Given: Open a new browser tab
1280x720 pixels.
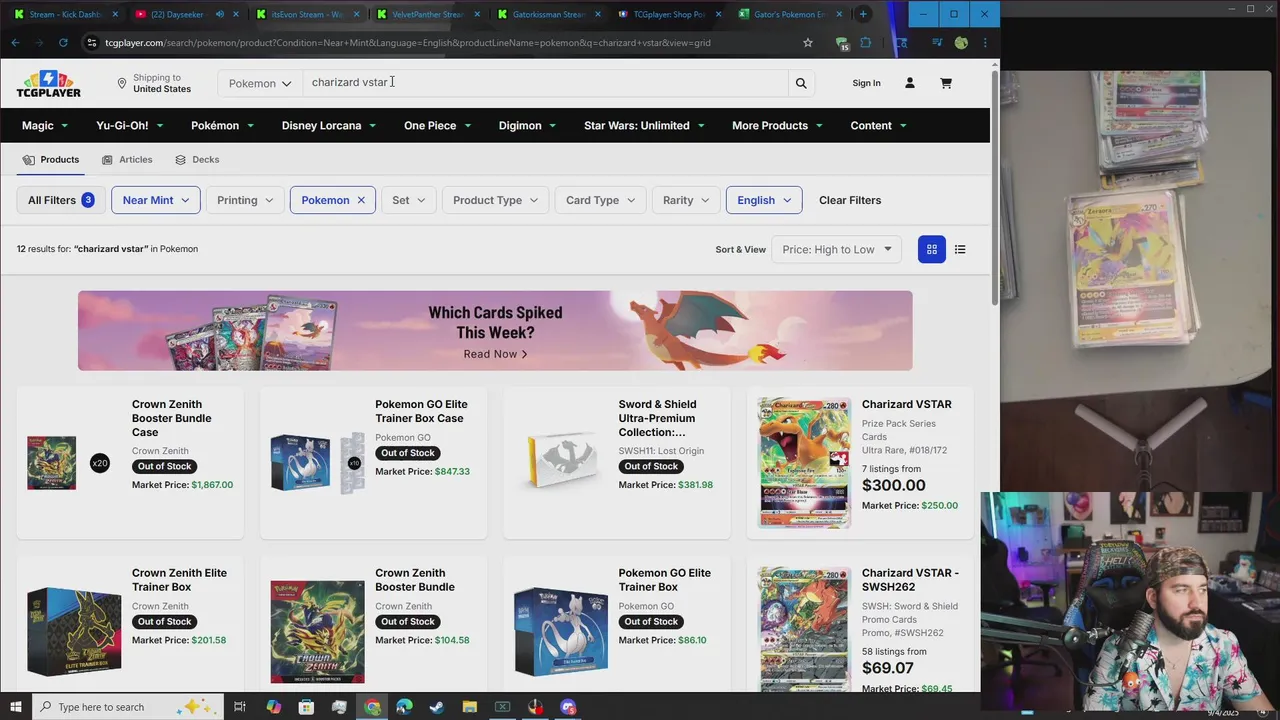Looking at the screenshot, I should pyautogui.click(x=863, y=14).
